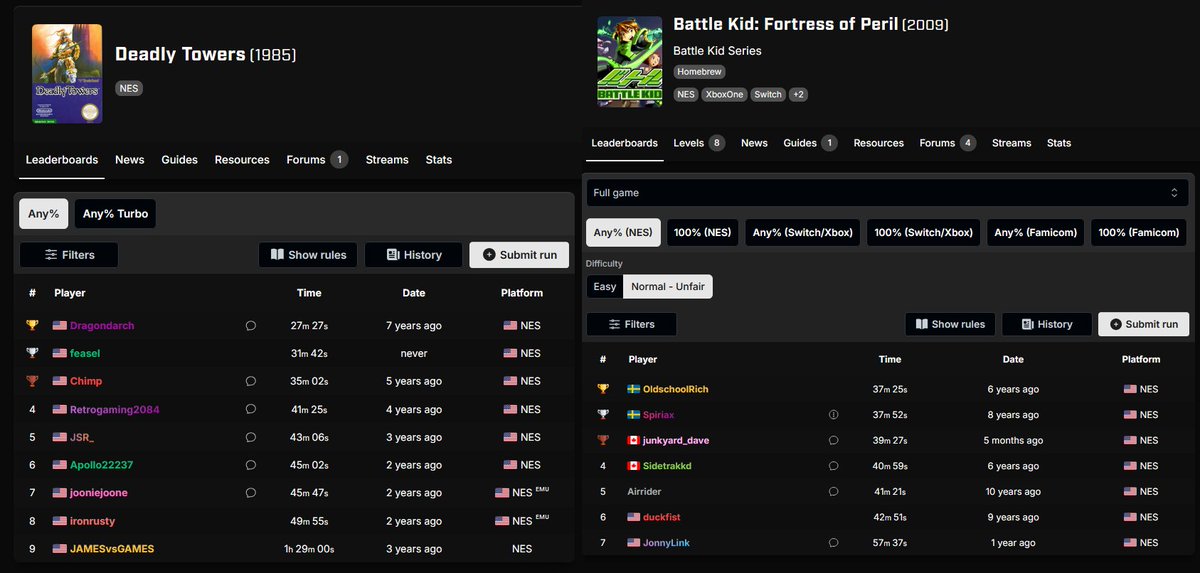Visit ironrusty player profile

(x=93, y=521)
